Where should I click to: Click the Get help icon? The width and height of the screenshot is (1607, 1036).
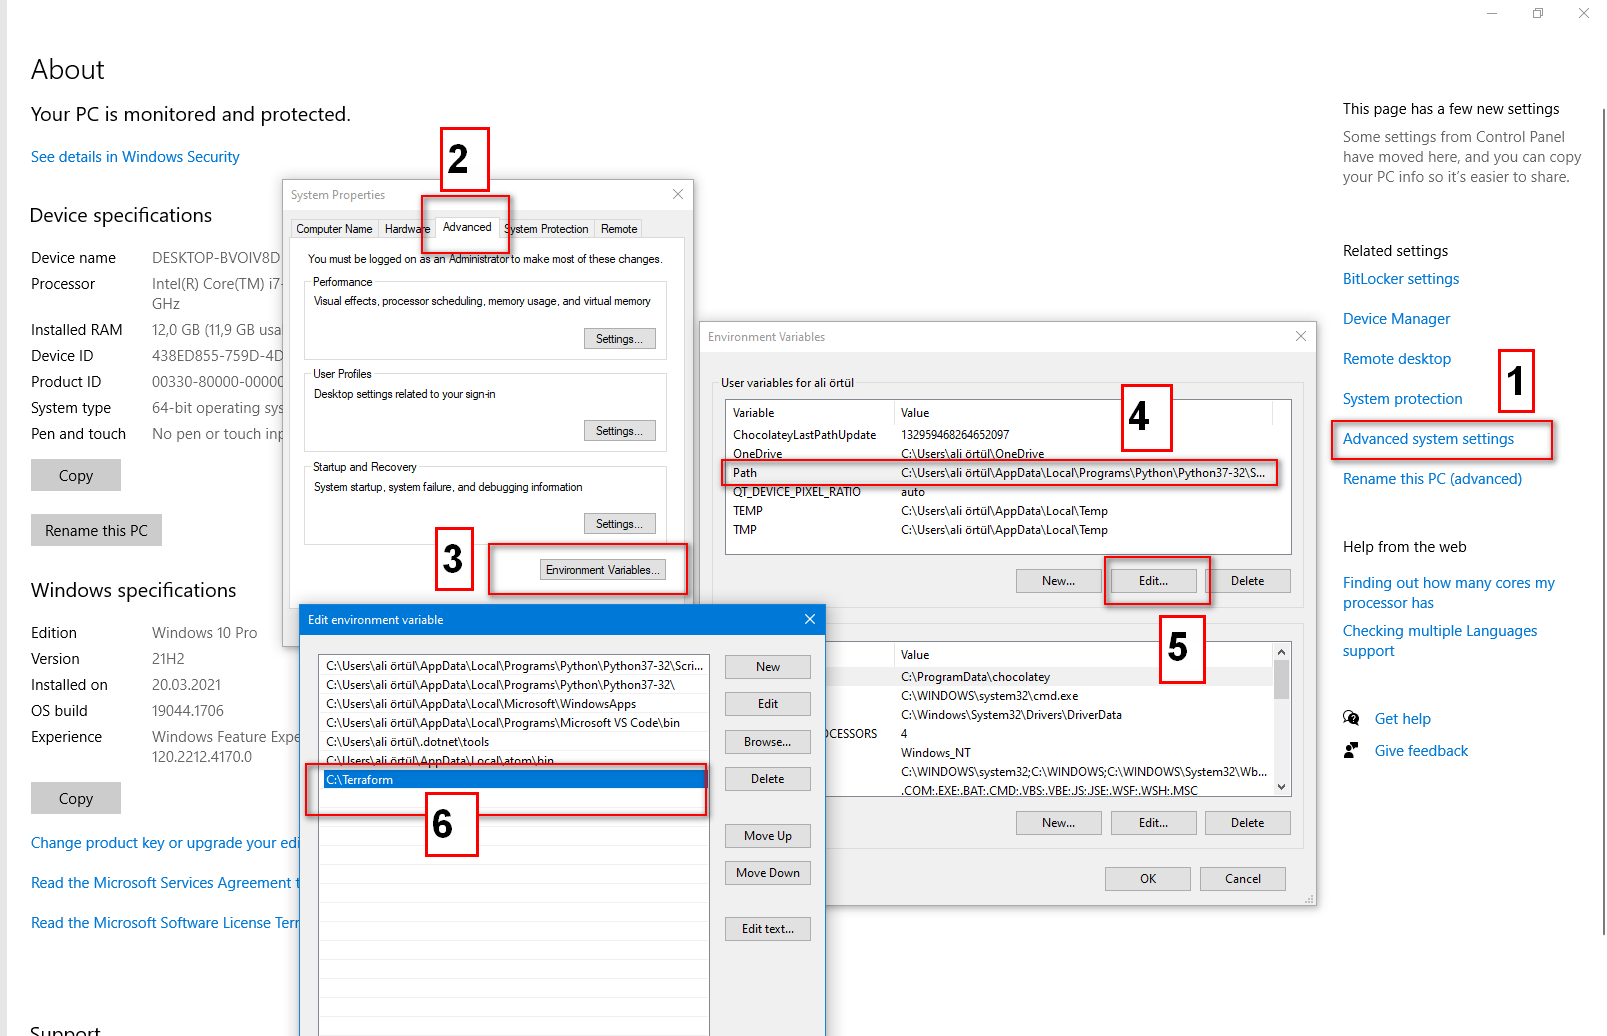tap(1351, 718)
